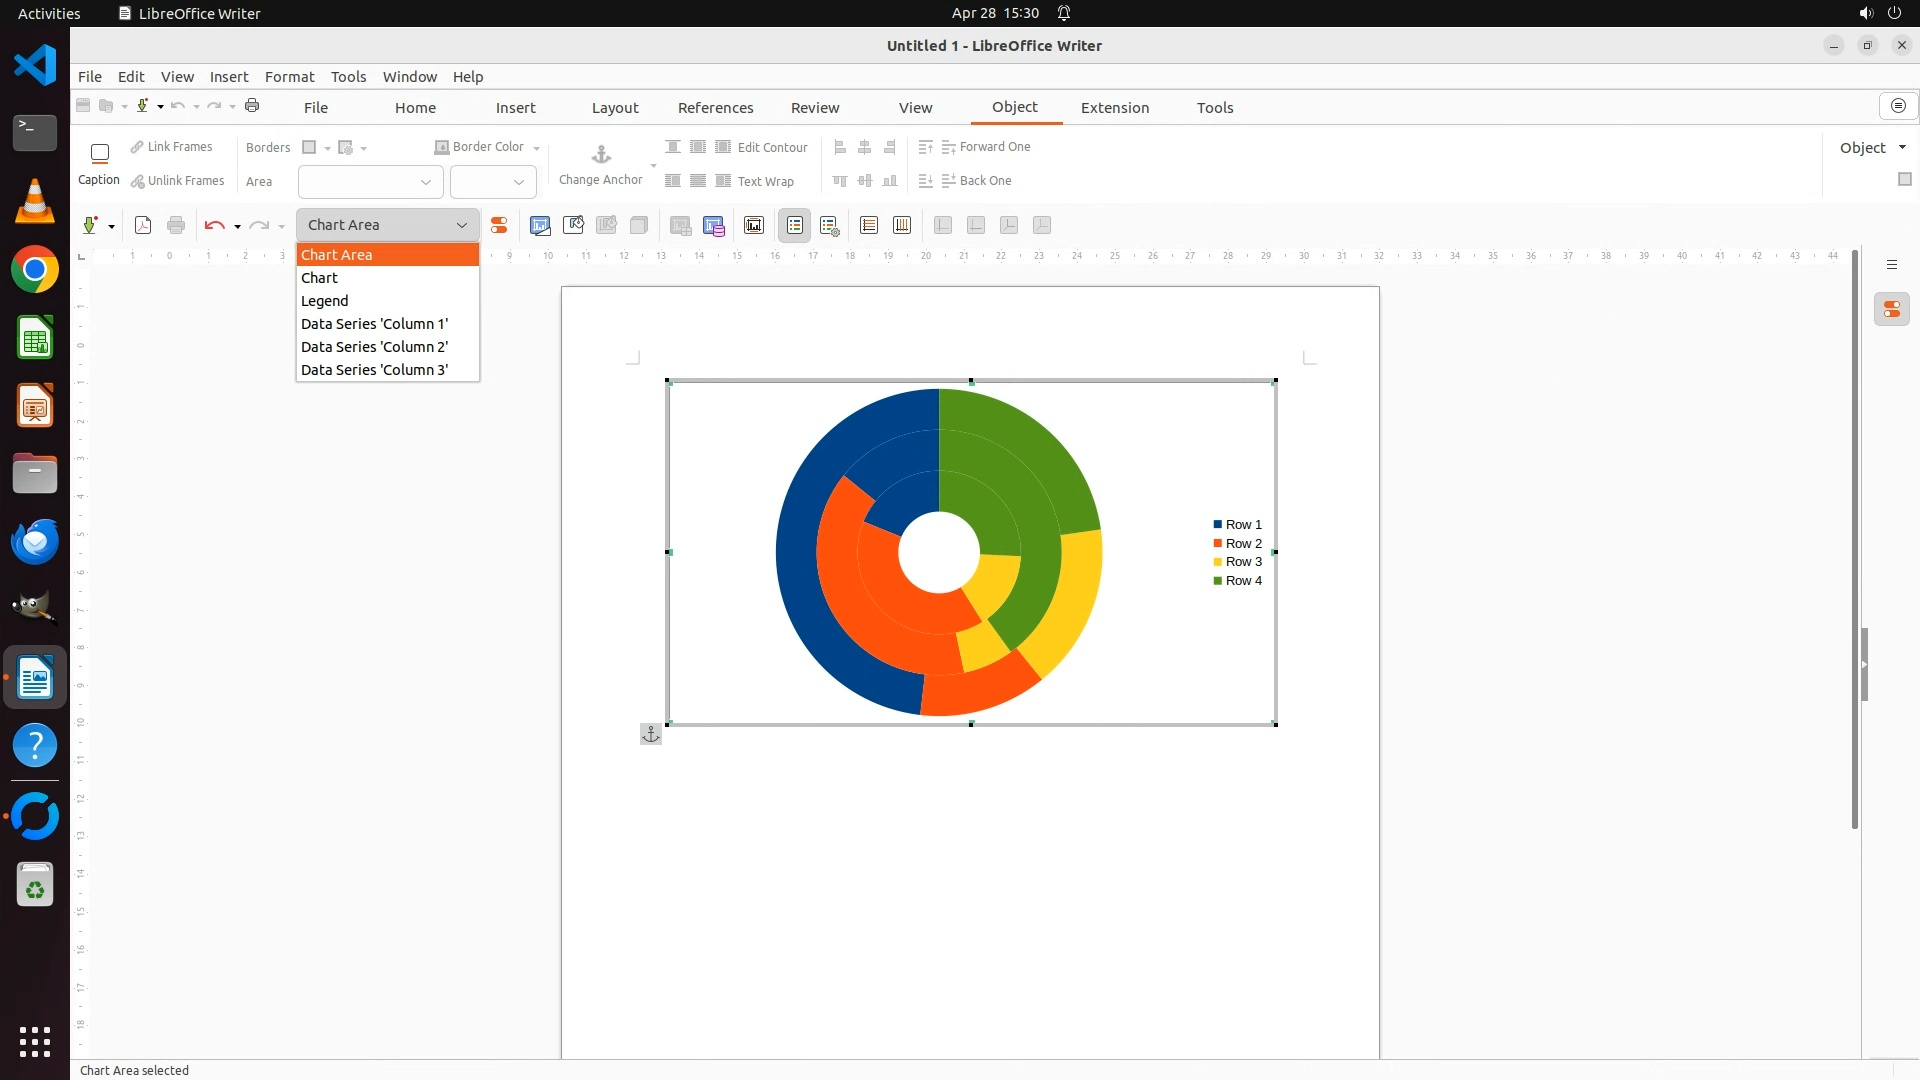The width and height of the screenshot is (1920, 1080).
Task: Select Data Series 'Column 2' from list
Action: tap(374, 347)
